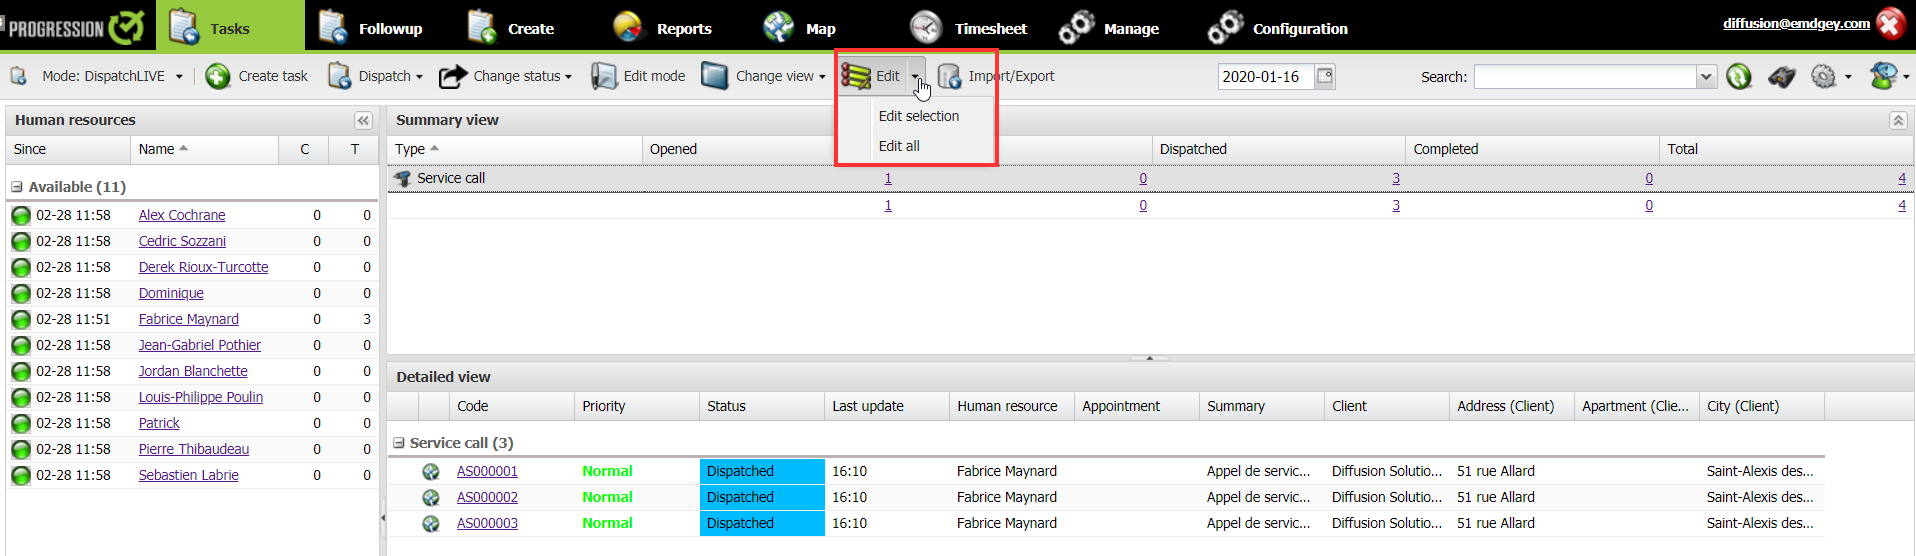Screen dimensions: 1916x556
Task: Sort Summary view by Type column
Action: click(514, 149)
